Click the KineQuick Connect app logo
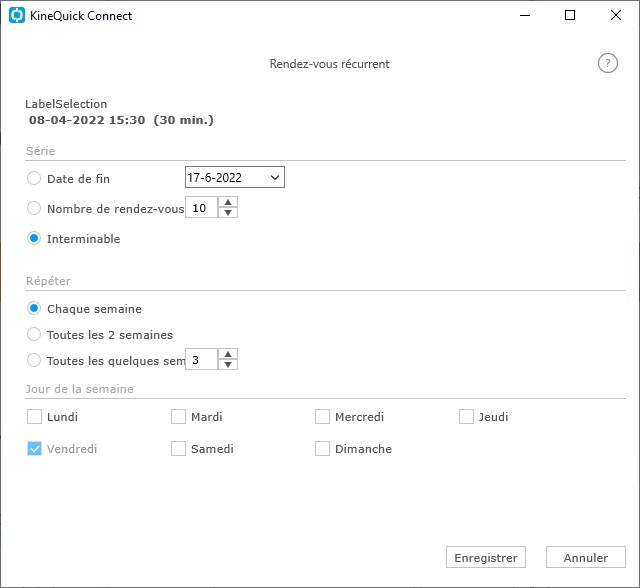 tap(17, 16)
